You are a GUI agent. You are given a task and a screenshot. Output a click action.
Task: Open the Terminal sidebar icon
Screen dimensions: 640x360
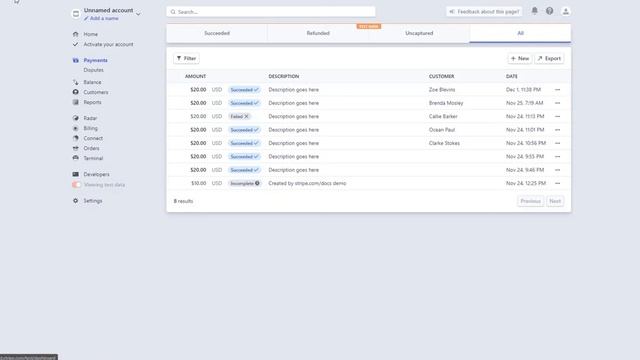click(76, 158)
